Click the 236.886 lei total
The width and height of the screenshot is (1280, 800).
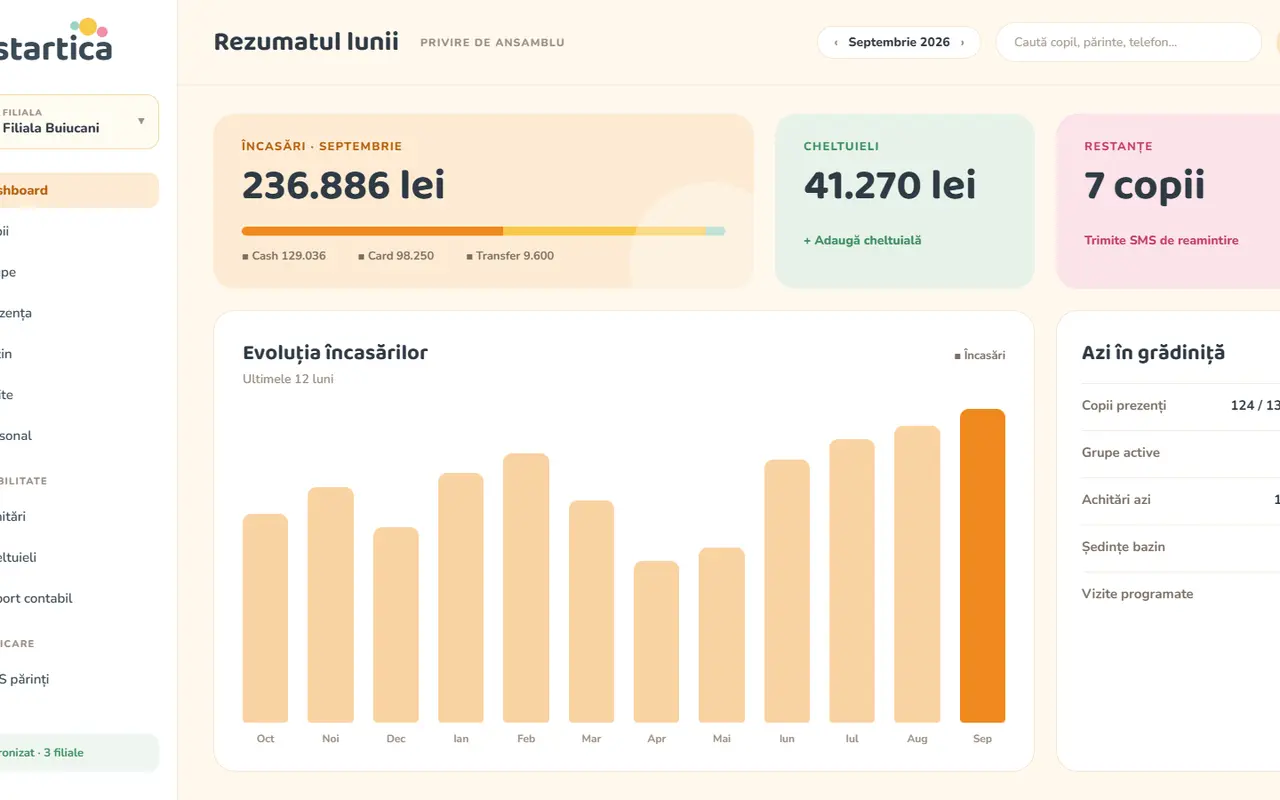pos(344,186)
